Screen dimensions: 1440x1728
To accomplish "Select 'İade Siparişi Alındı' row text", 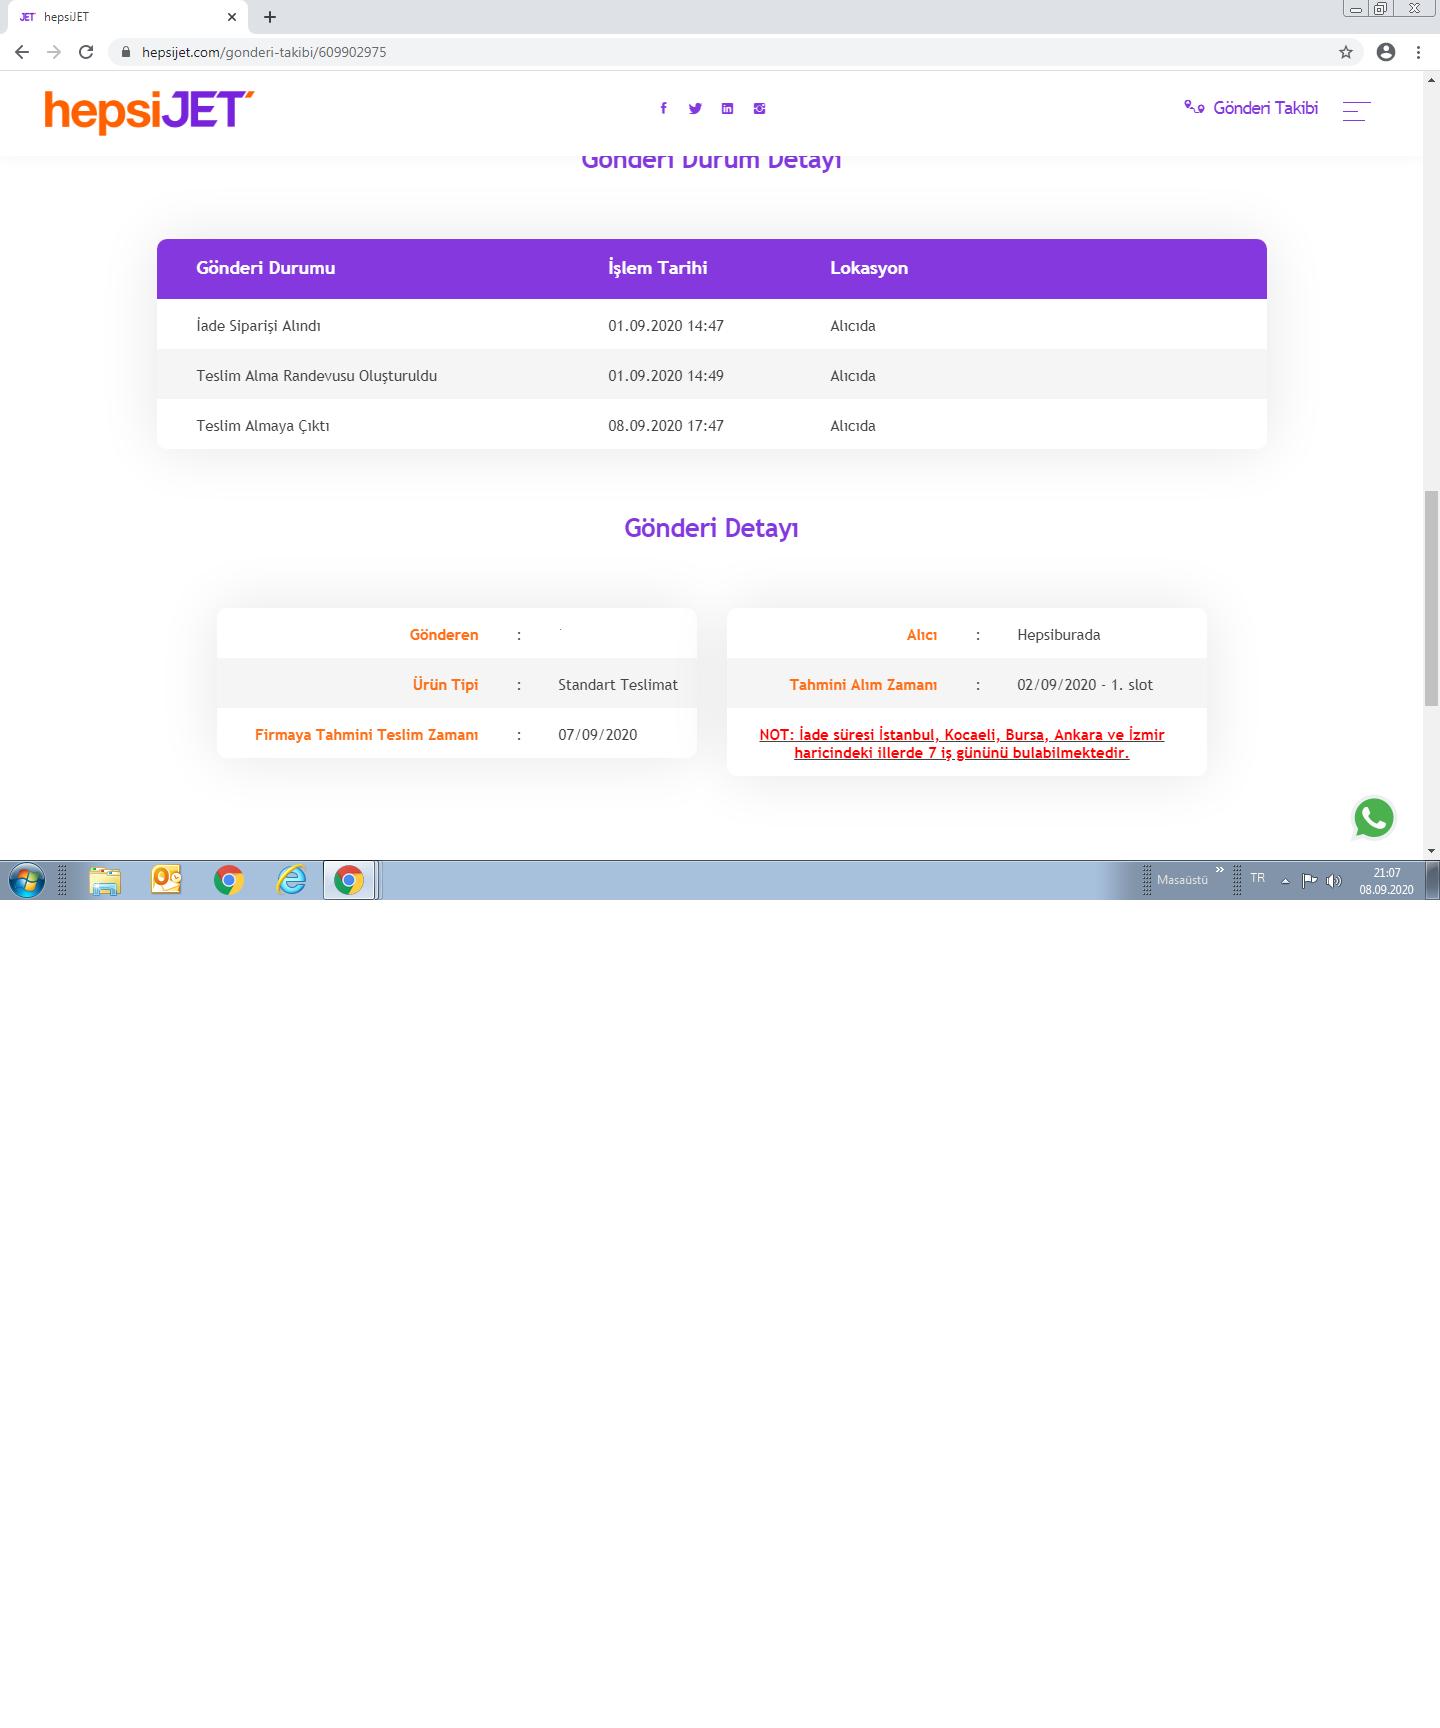I will (259, 326).
